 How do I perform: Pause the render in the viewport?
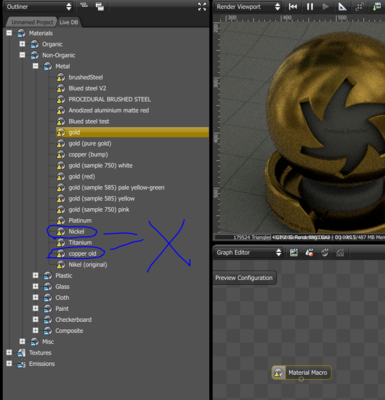pos(310,7)
